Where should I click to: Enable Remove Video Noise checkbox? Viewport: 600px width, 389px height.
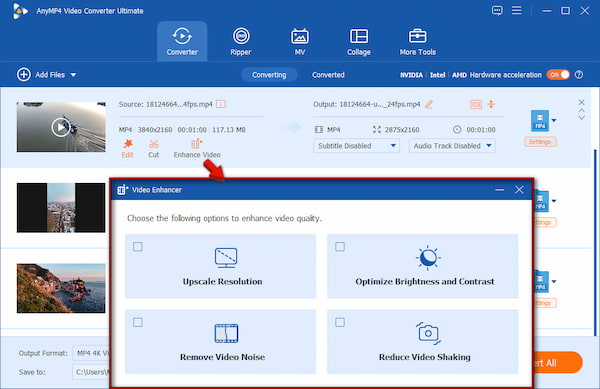pyautogui.click(x=138, y=322)
